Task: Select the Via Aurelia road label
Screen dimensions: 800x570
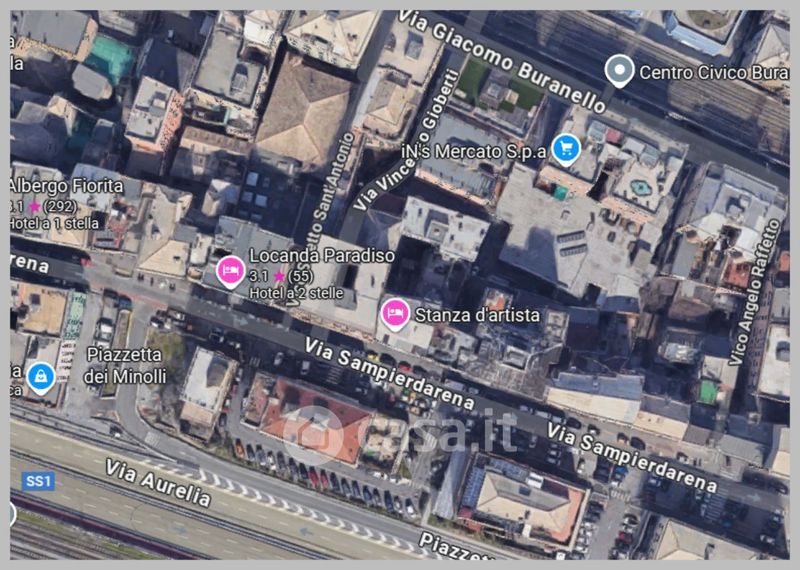Action: pos(158,483)
